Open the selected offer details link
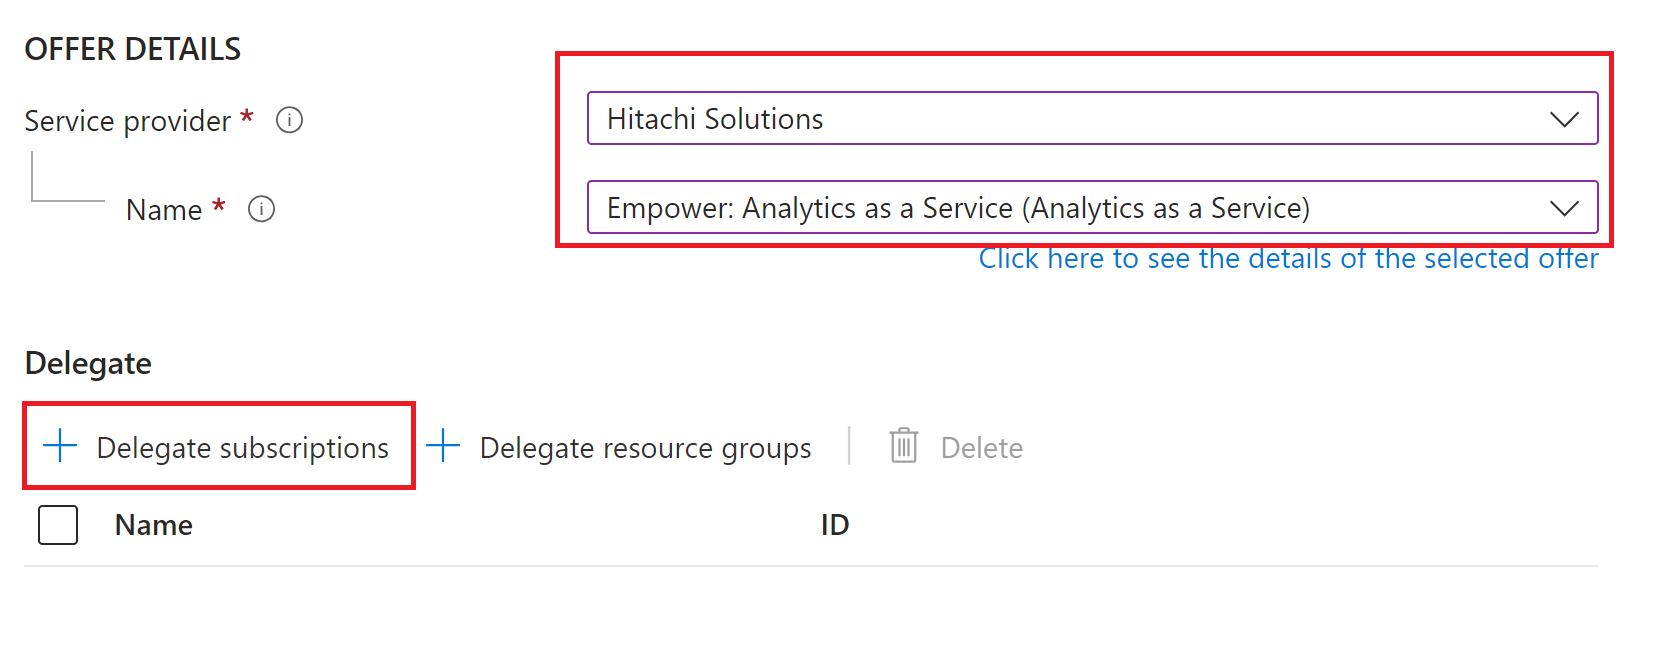The image size is (1655, 671). click(x=1288, y=258)
